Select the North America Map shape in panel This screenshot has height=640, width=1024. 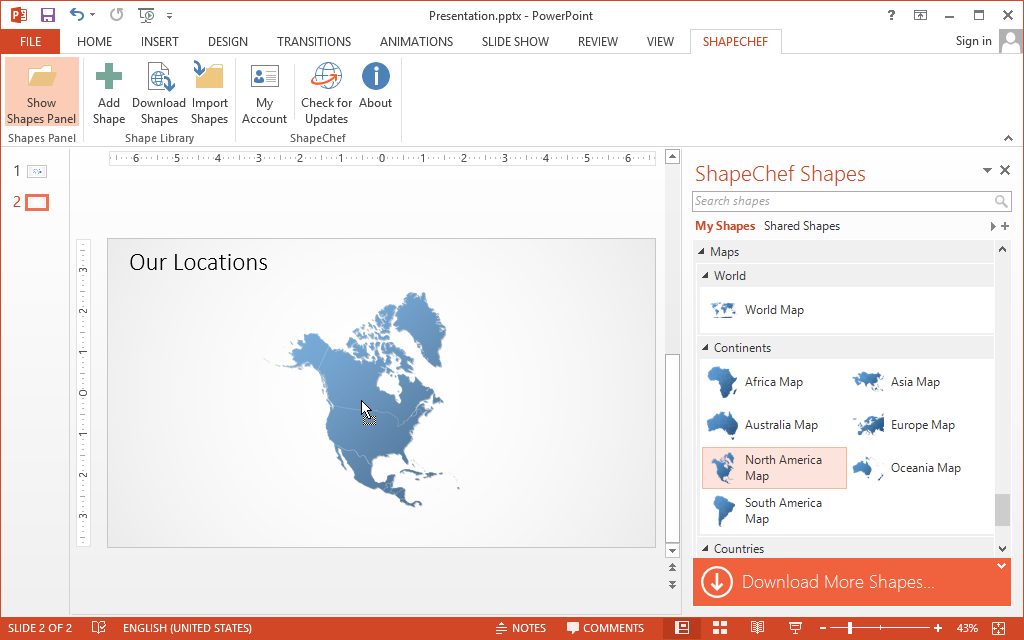(x=774, y=468)
